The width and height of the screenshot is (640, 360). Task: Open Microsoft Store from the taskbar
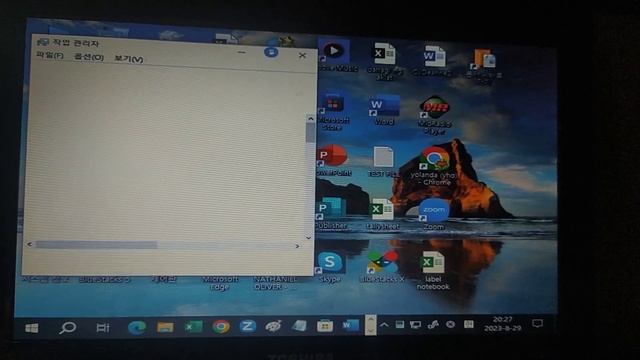(x=325, y=326)
